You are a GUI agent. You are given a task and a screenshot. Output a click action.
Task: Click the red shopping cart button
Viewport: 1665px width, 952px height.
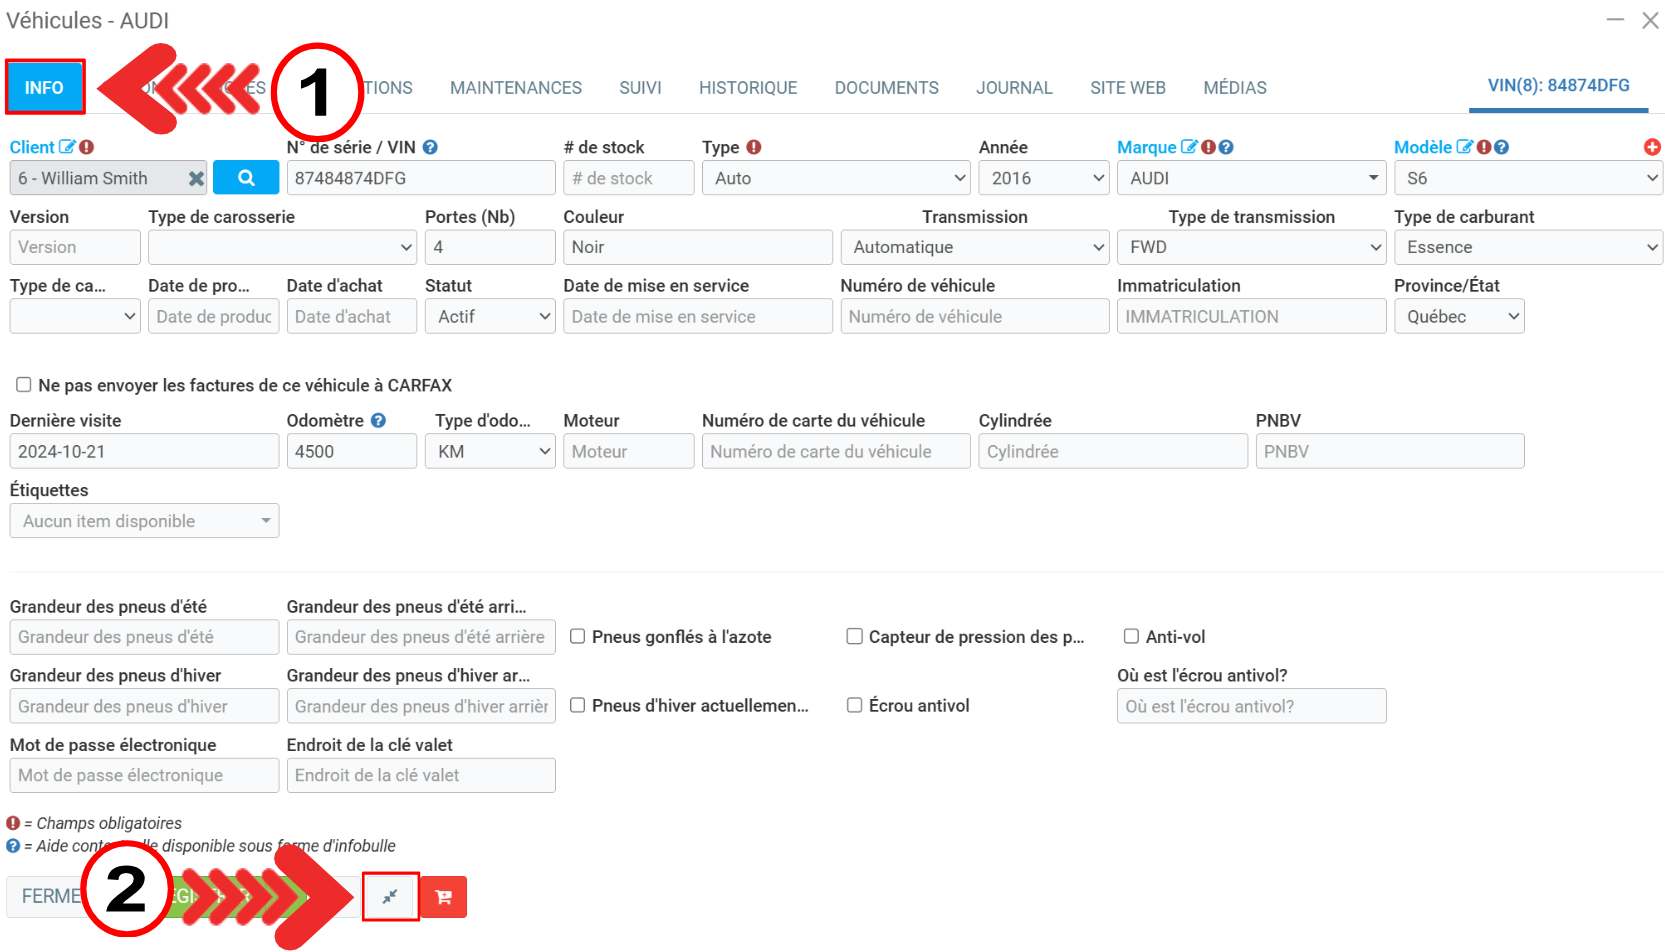point(443,897)
